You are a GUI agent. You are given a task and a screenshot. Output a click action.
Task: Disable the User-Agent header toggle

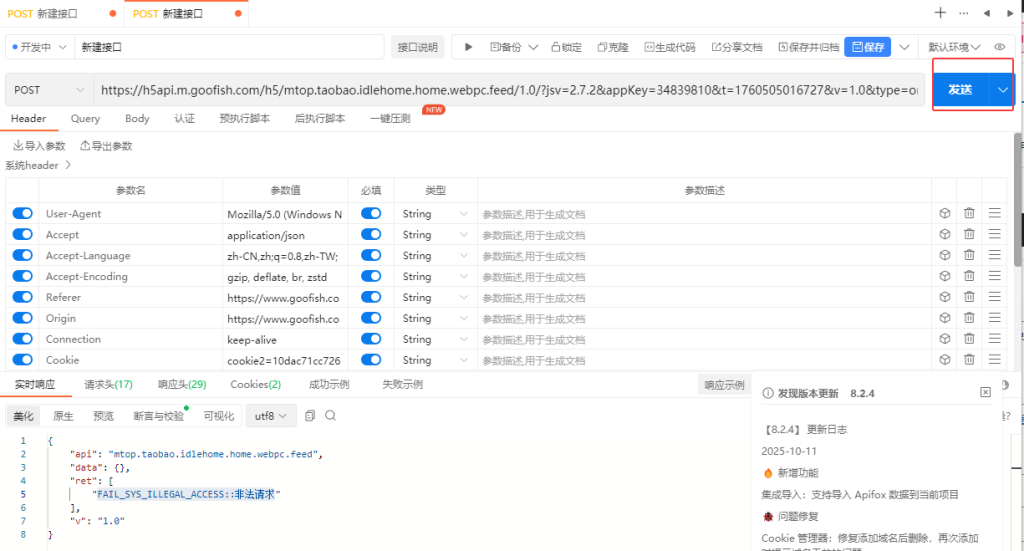click(22, 213)
